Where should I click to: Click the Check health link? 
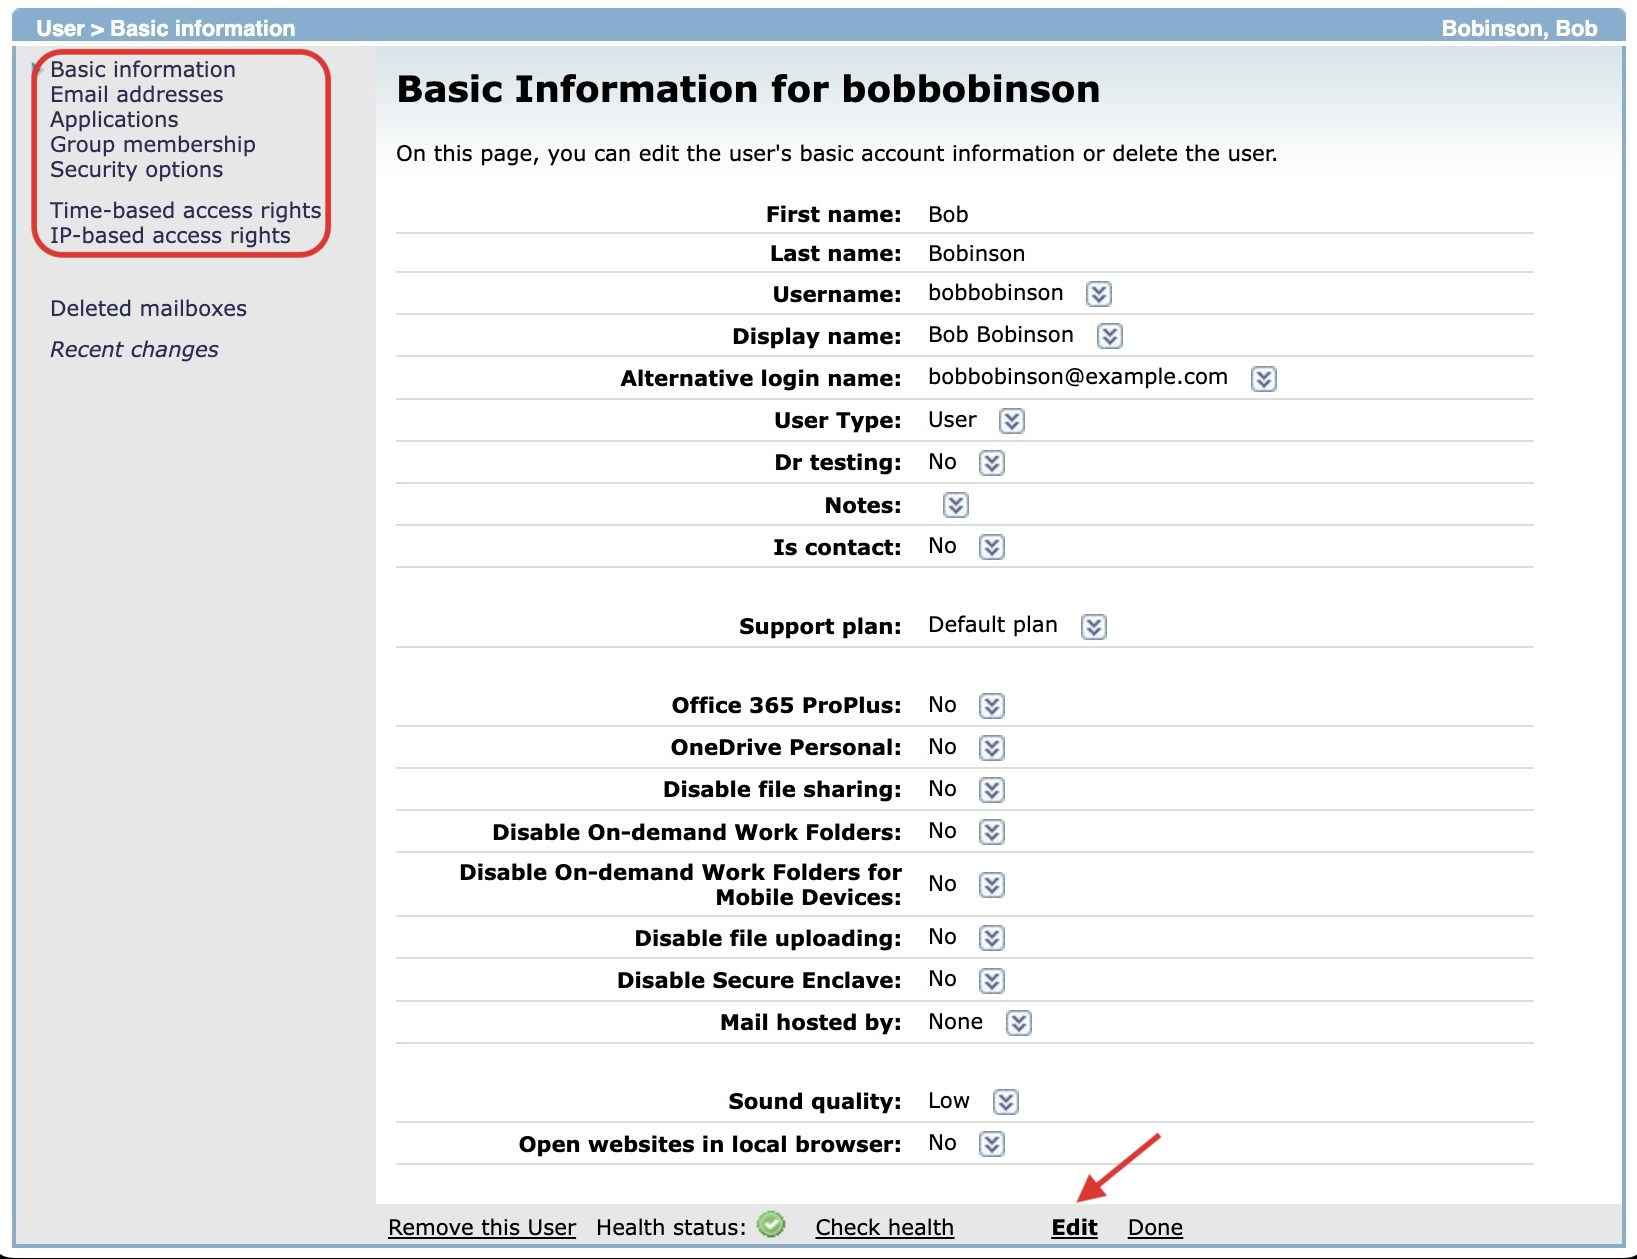click(885, 1227)
